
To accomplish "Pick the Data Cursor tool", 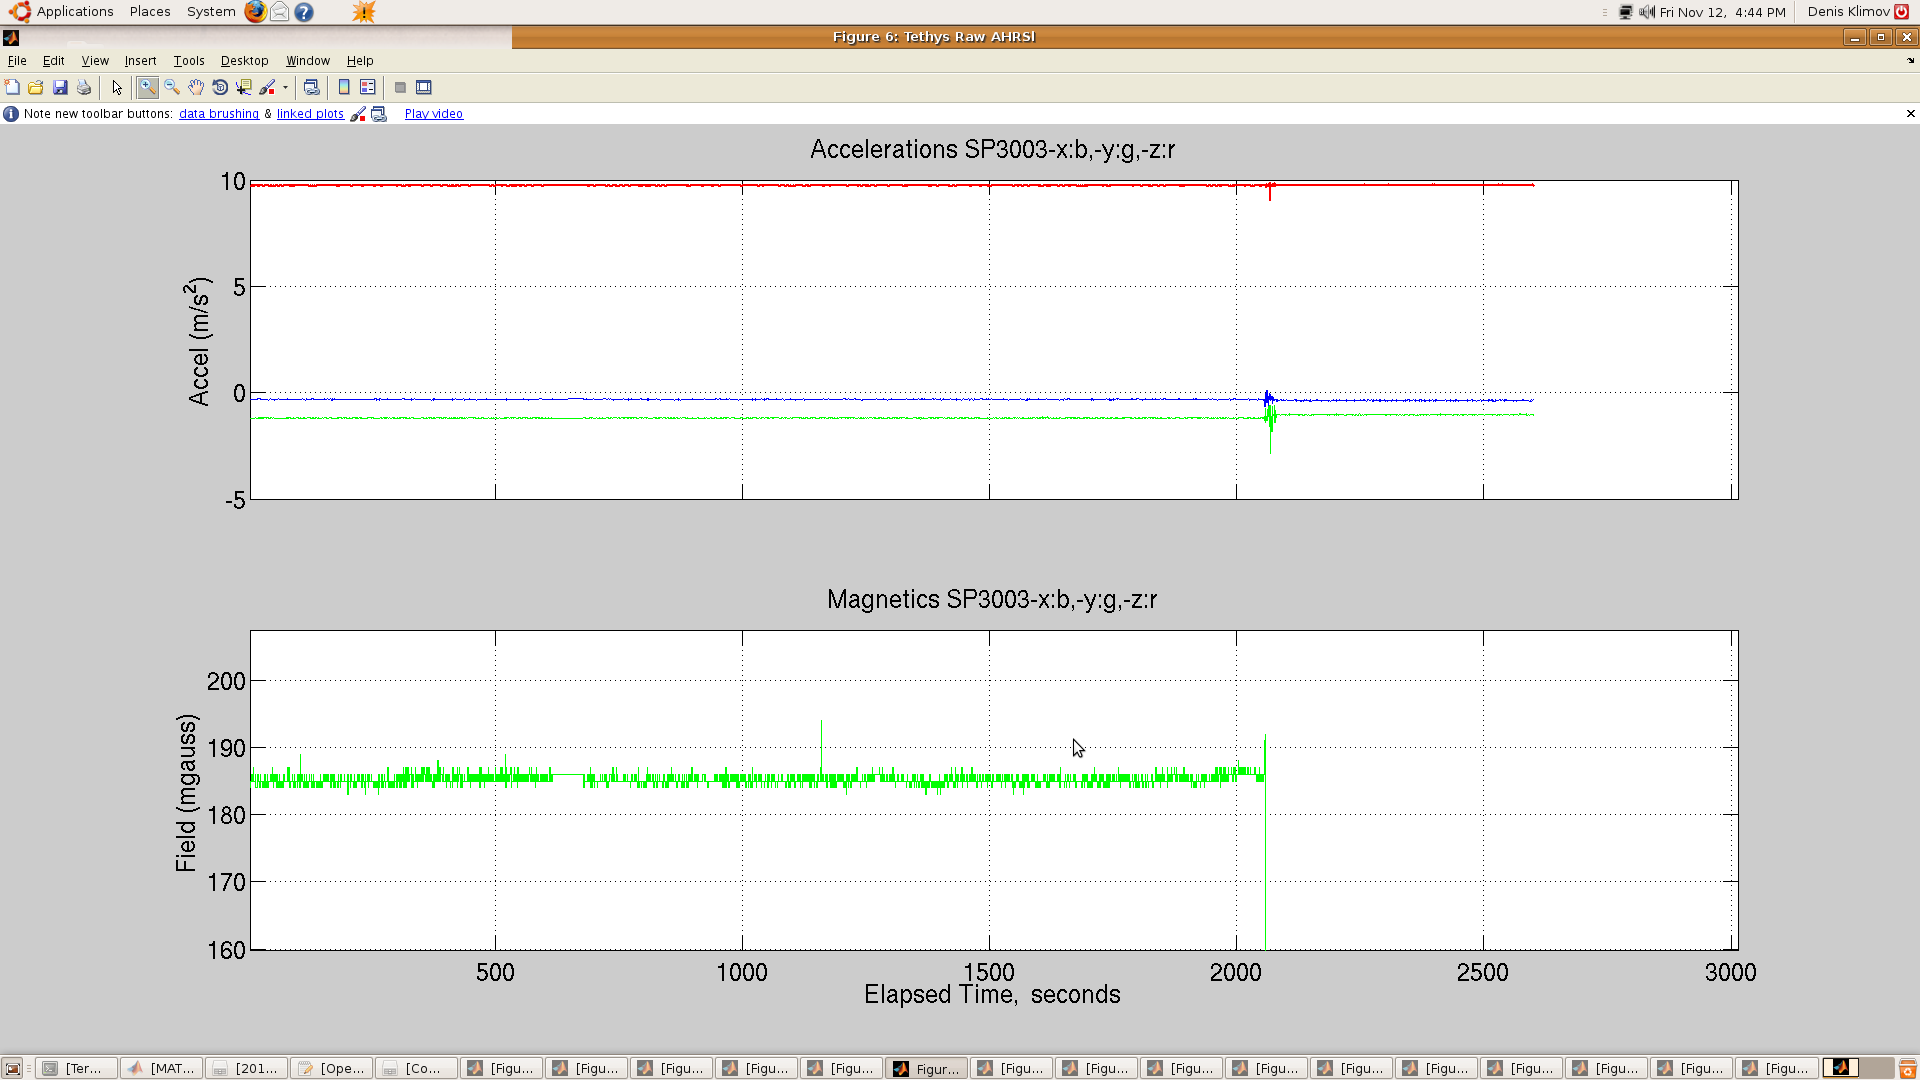I will (244, 88).
